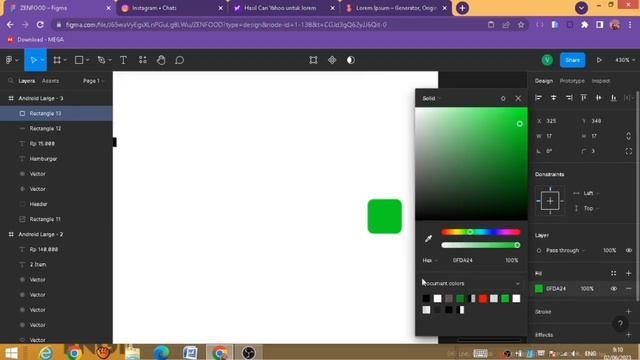This screenshot has width=640, height=360.
Task: Close the color picker panel
Action: [518, 98]
